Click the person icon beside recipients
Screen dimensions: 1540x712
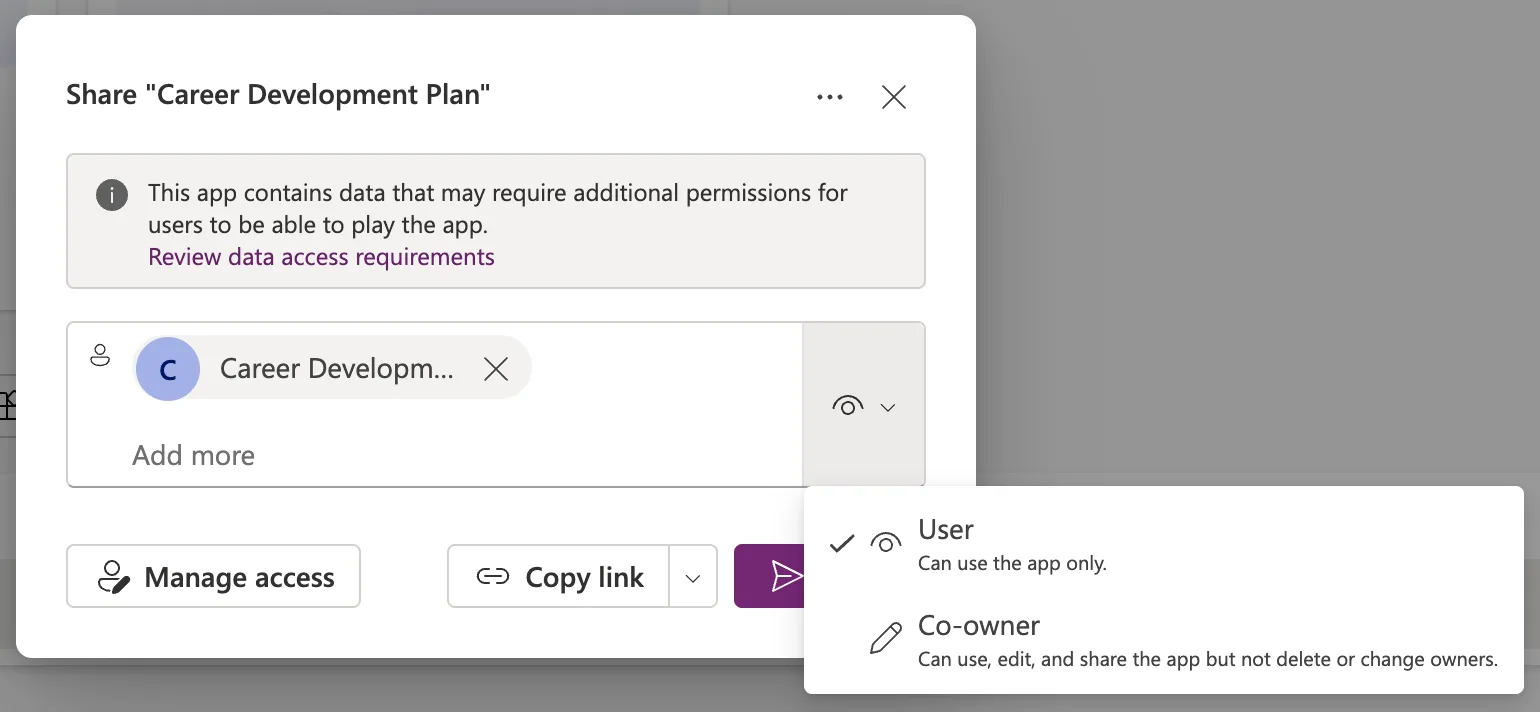(100, 355)
